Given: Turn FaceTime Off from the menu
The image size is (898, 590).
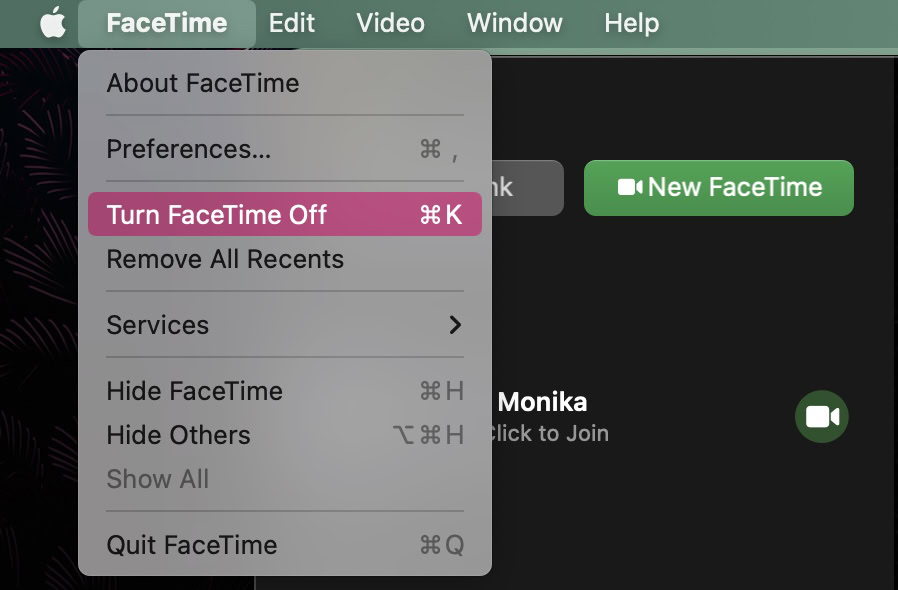Looking at the screenshot, I should click(284, 215).
